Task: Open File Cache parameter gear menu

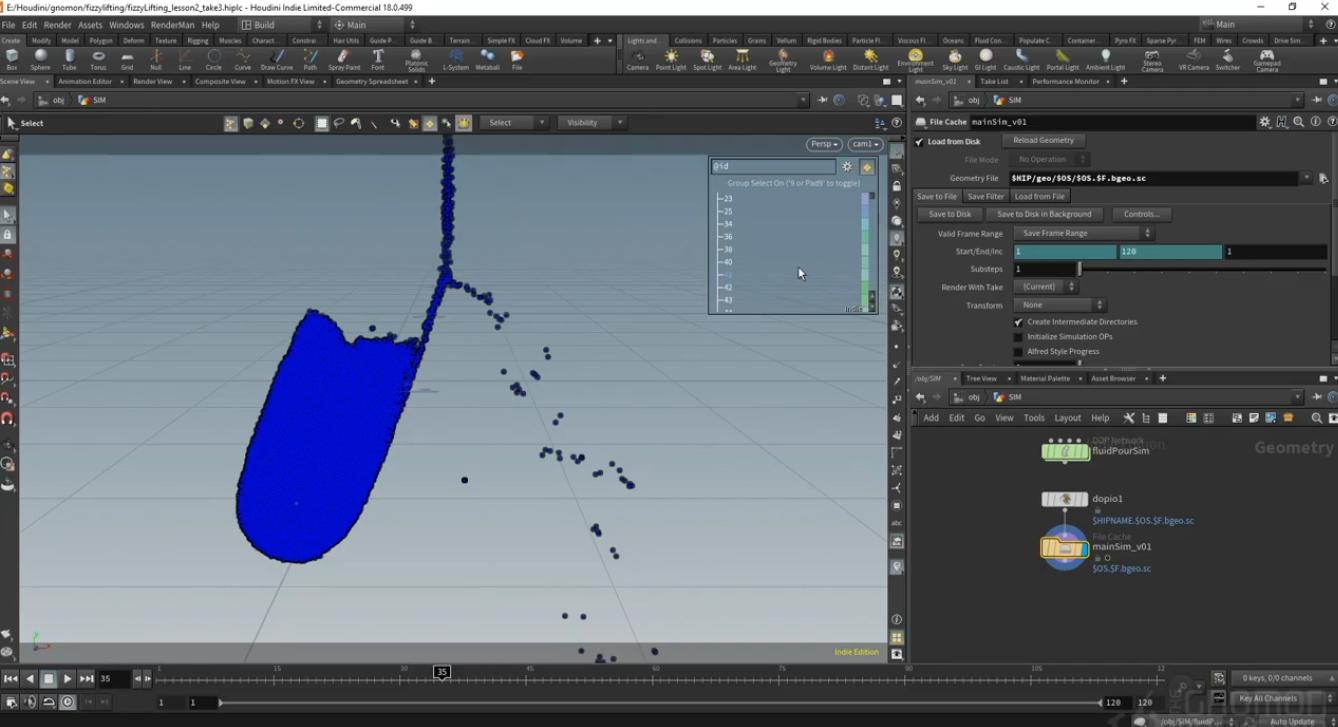Action: click(x=1265, y=122)
